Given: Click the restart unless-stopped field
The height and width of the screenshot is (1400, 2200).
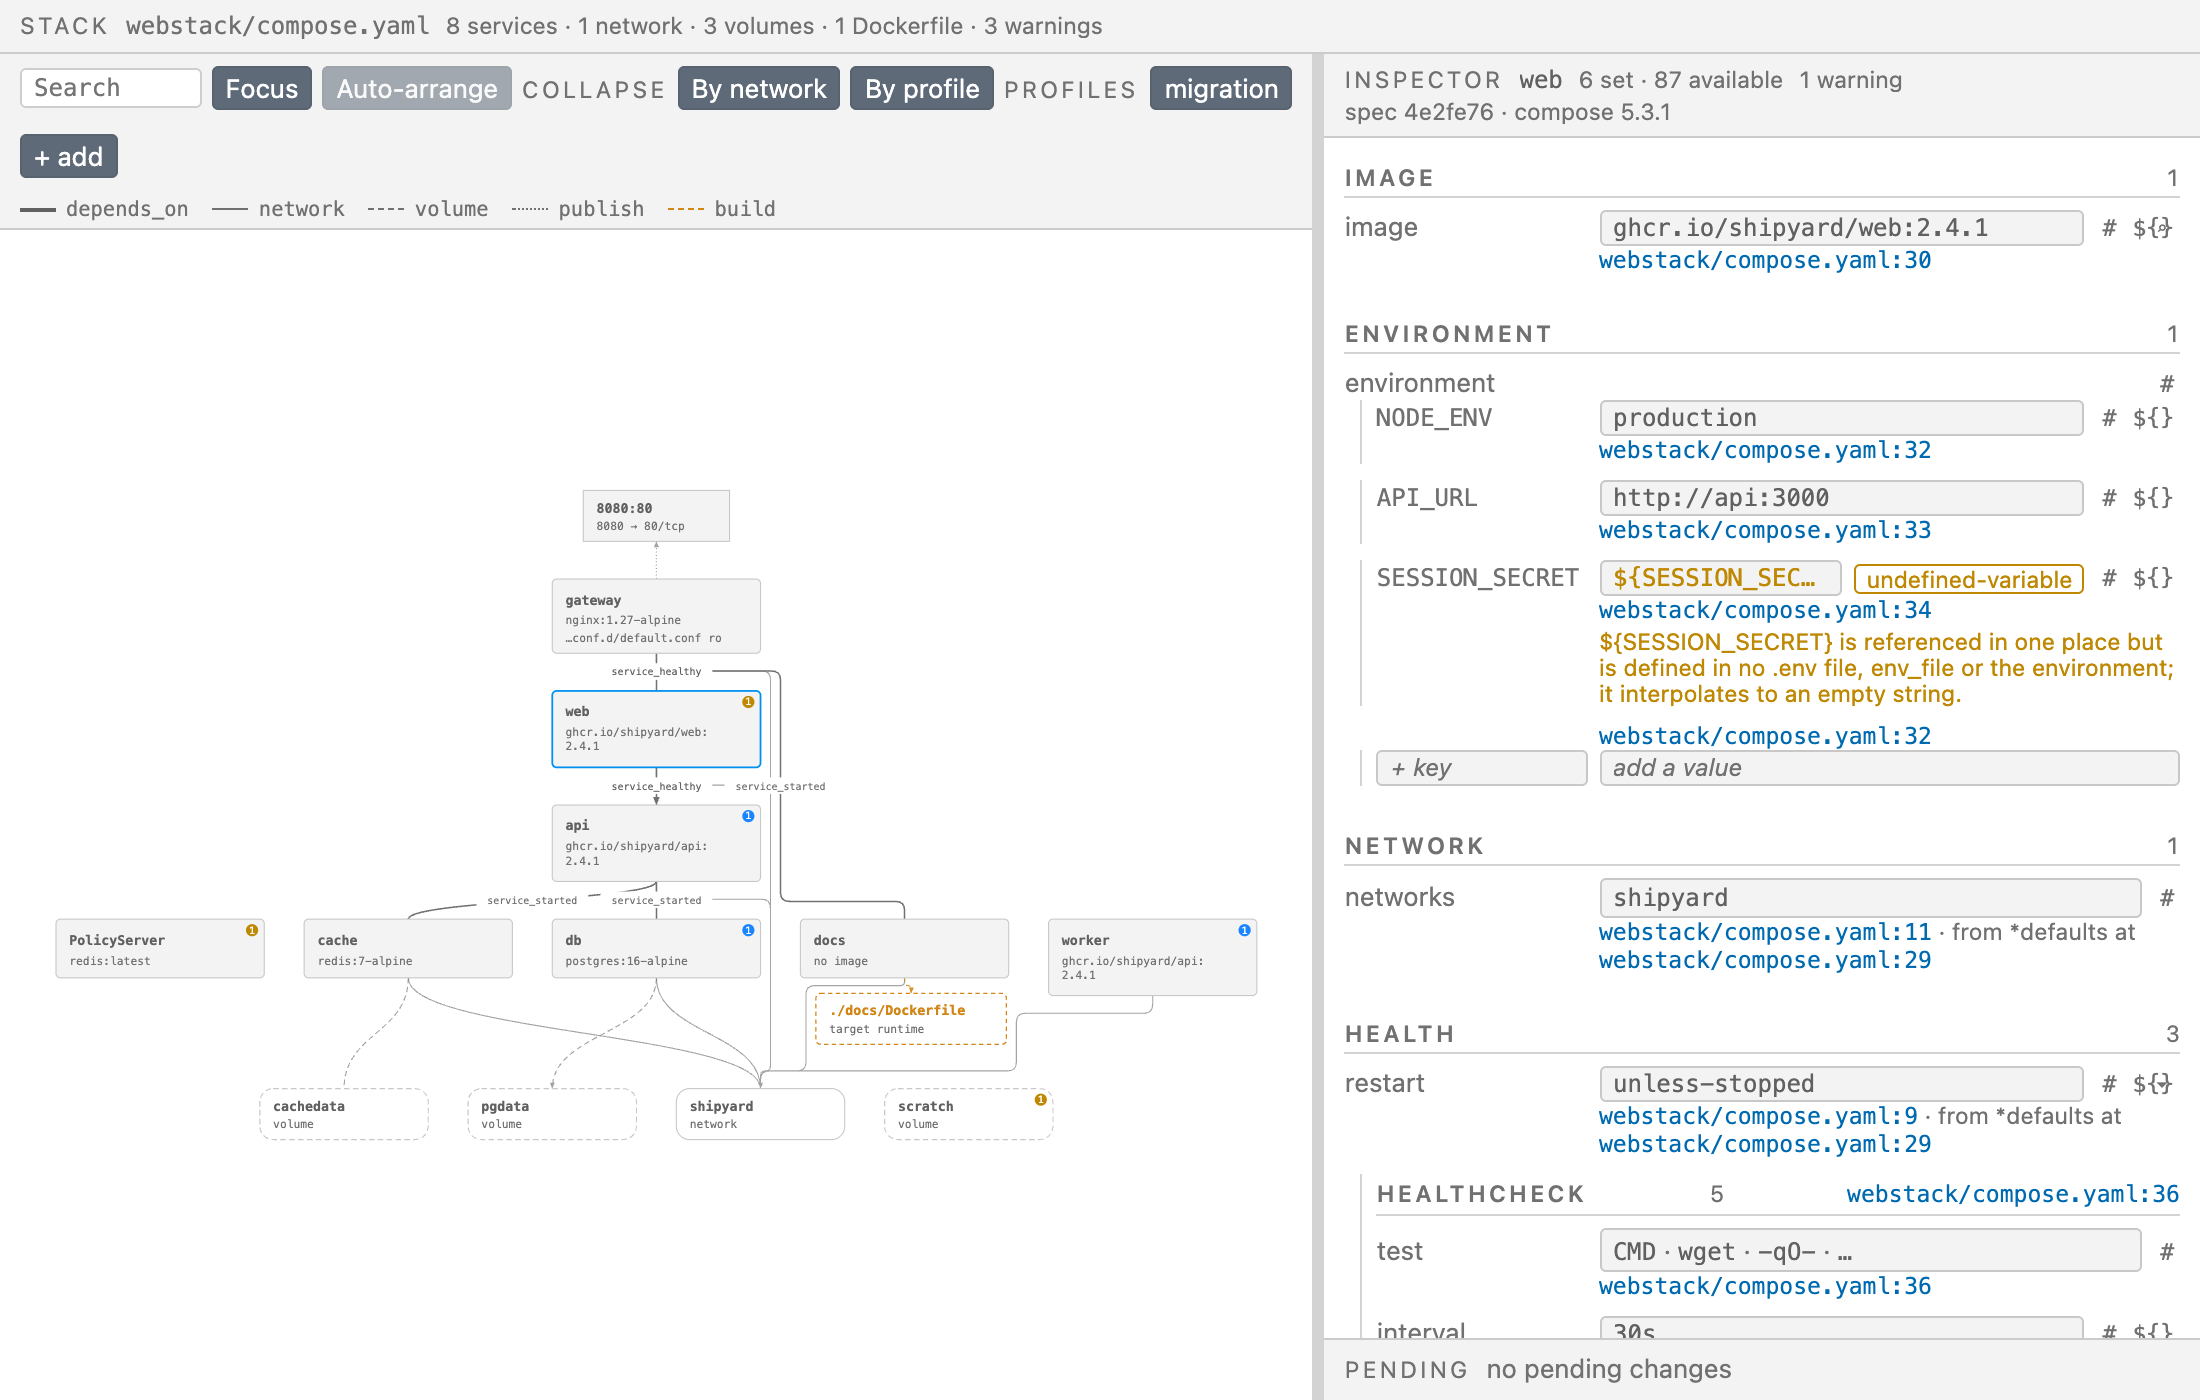Looking at the screenshot, I should click(x=1842, y=1084).
